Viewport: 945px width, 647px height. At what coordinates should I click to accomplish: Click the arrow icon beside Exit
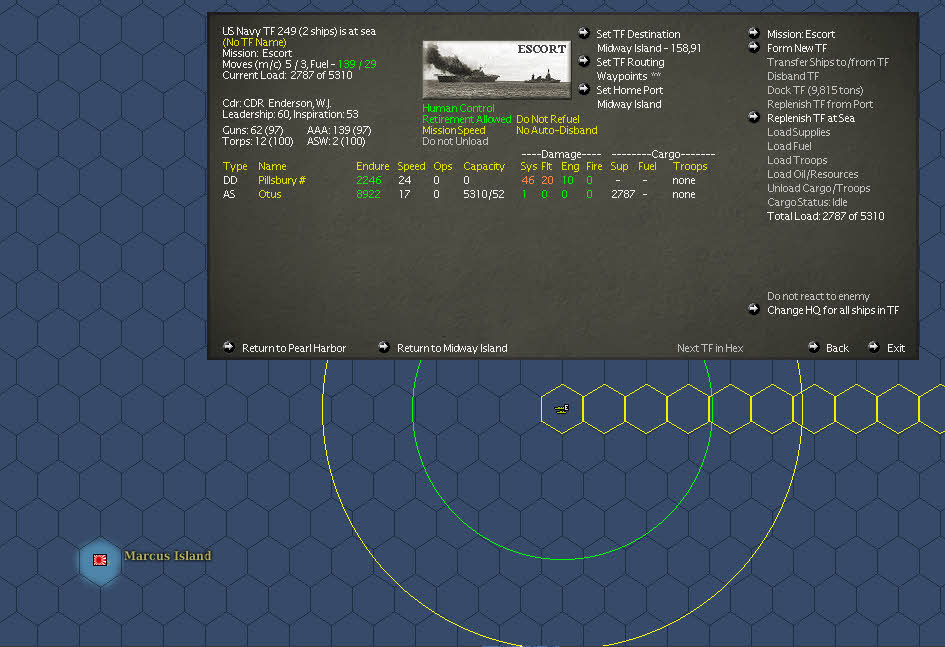pos(873,347)
